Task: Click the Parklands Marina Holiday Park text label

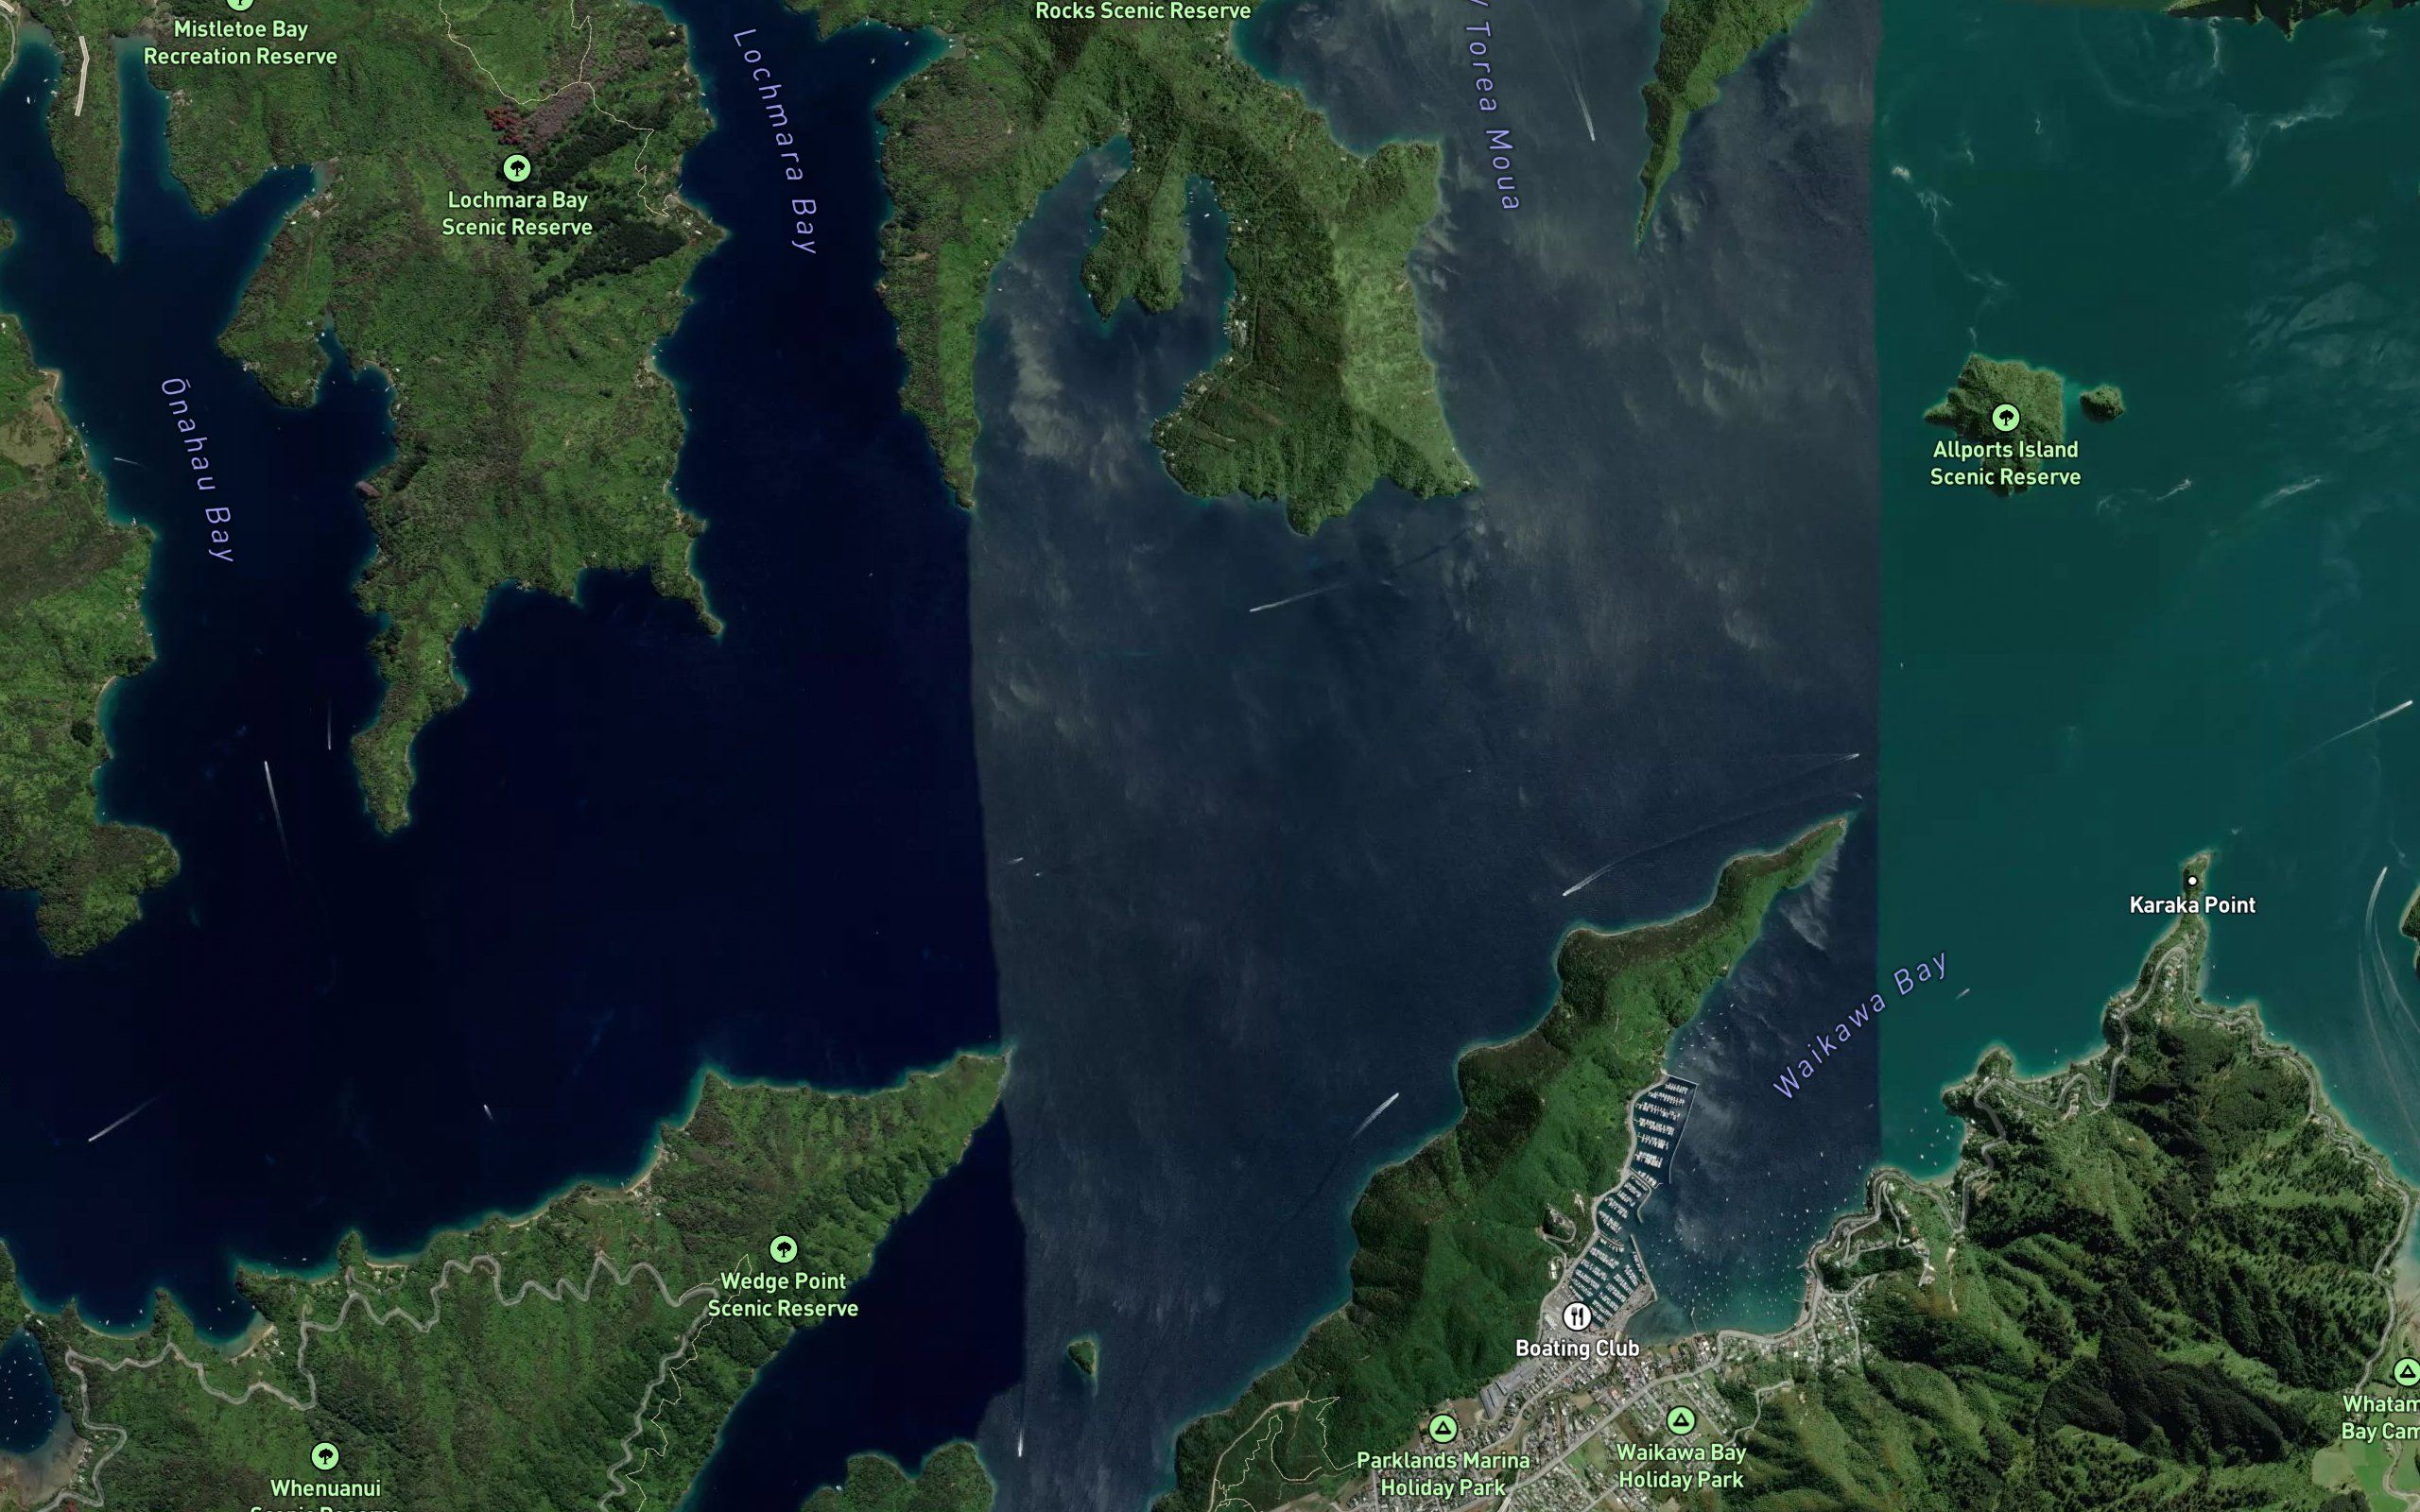Action: 1443,1474
